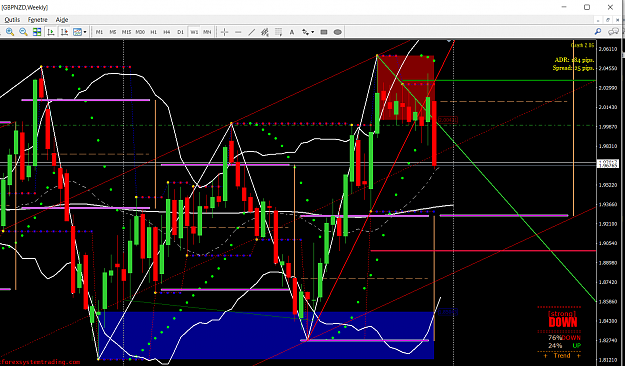Open the chat bubbles icon

point(613,31)
